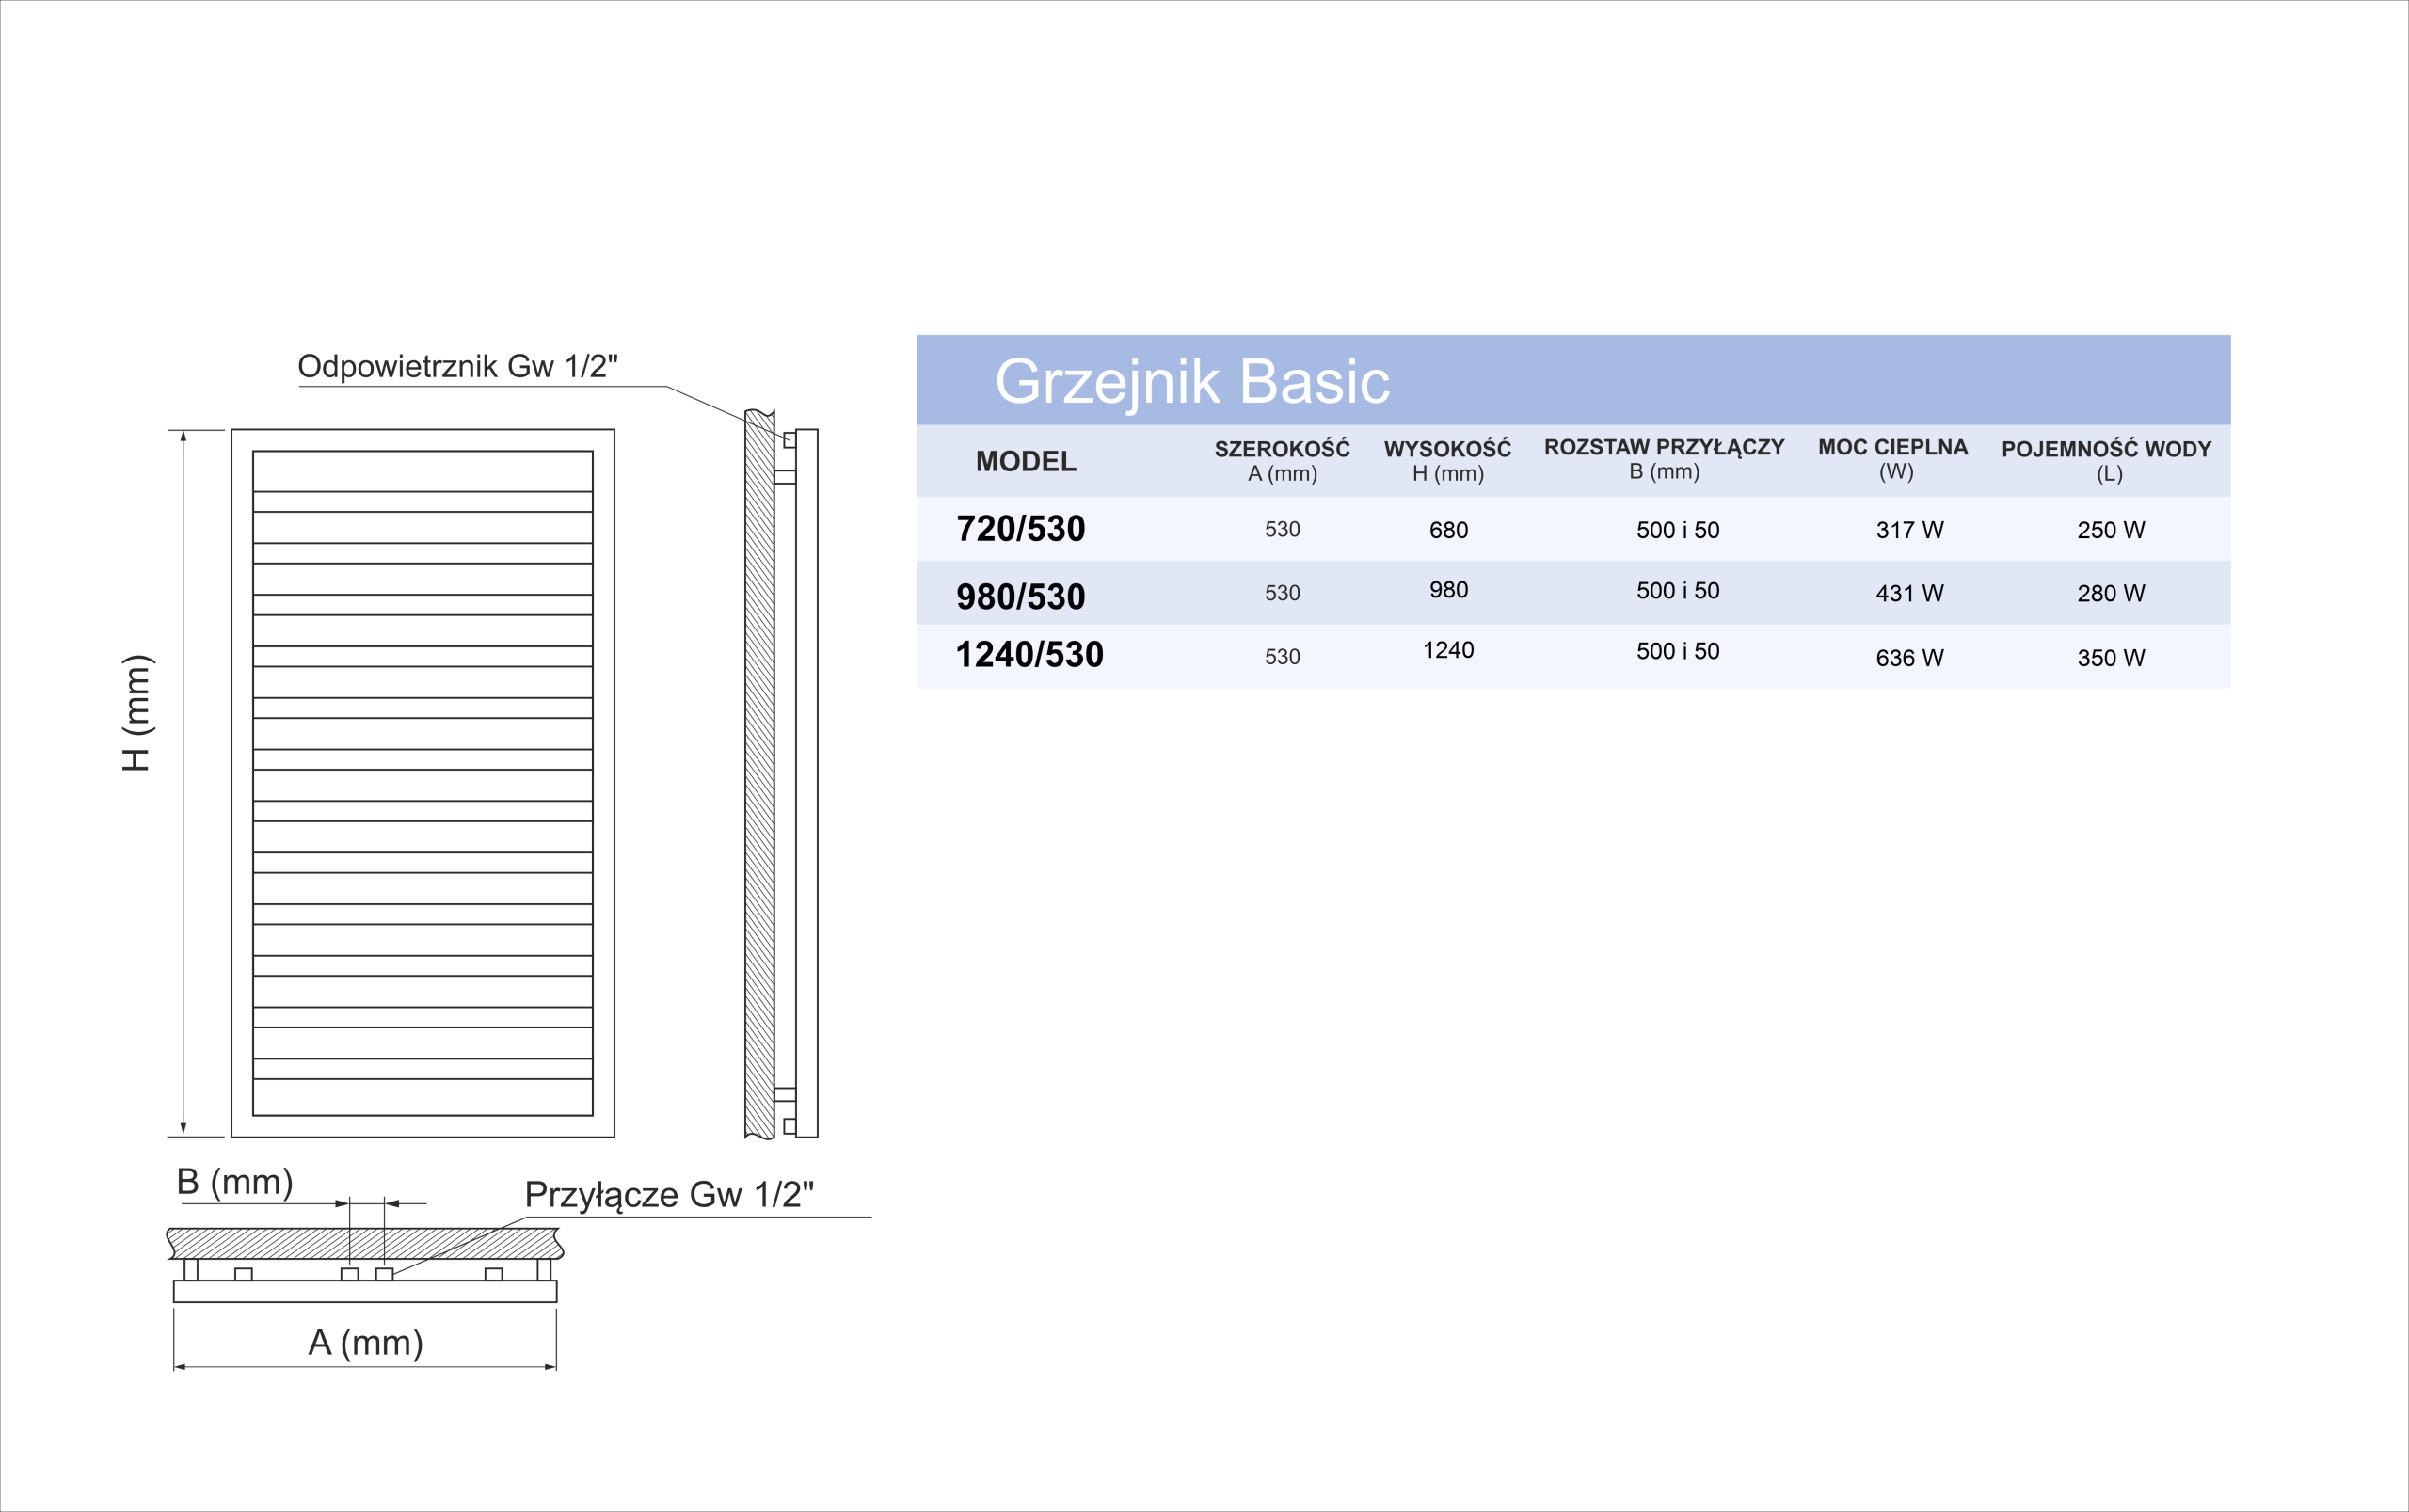2409x1512 pixels.
Task: Click the Przyłącze Gw 1/2" label
Action: (x=669, y=1195)
